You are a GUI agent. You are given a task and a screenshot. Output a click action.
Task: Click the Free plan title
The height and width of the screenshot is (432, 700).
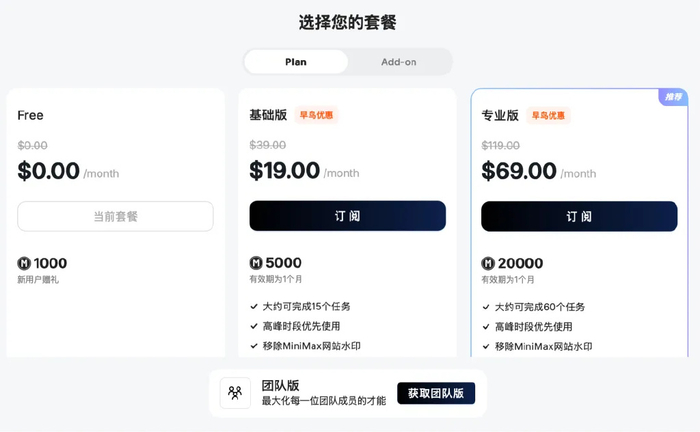(31, 115)
